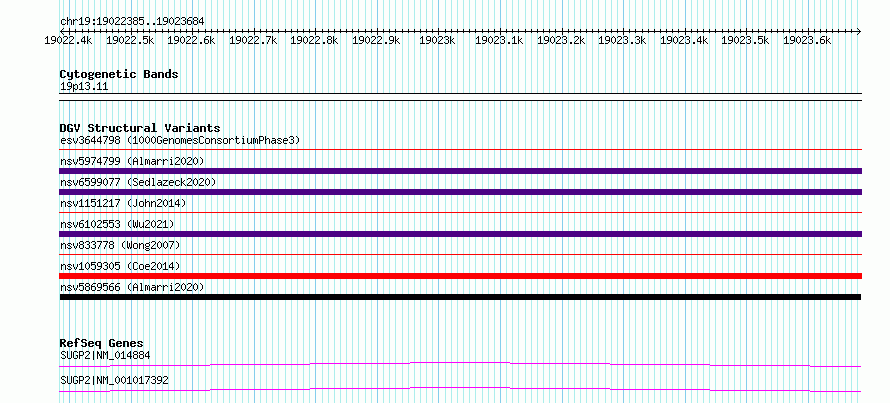Click ruler tick label 19022.9k
The height and width of the screenshot is (403, 890).
click(376, 40)
